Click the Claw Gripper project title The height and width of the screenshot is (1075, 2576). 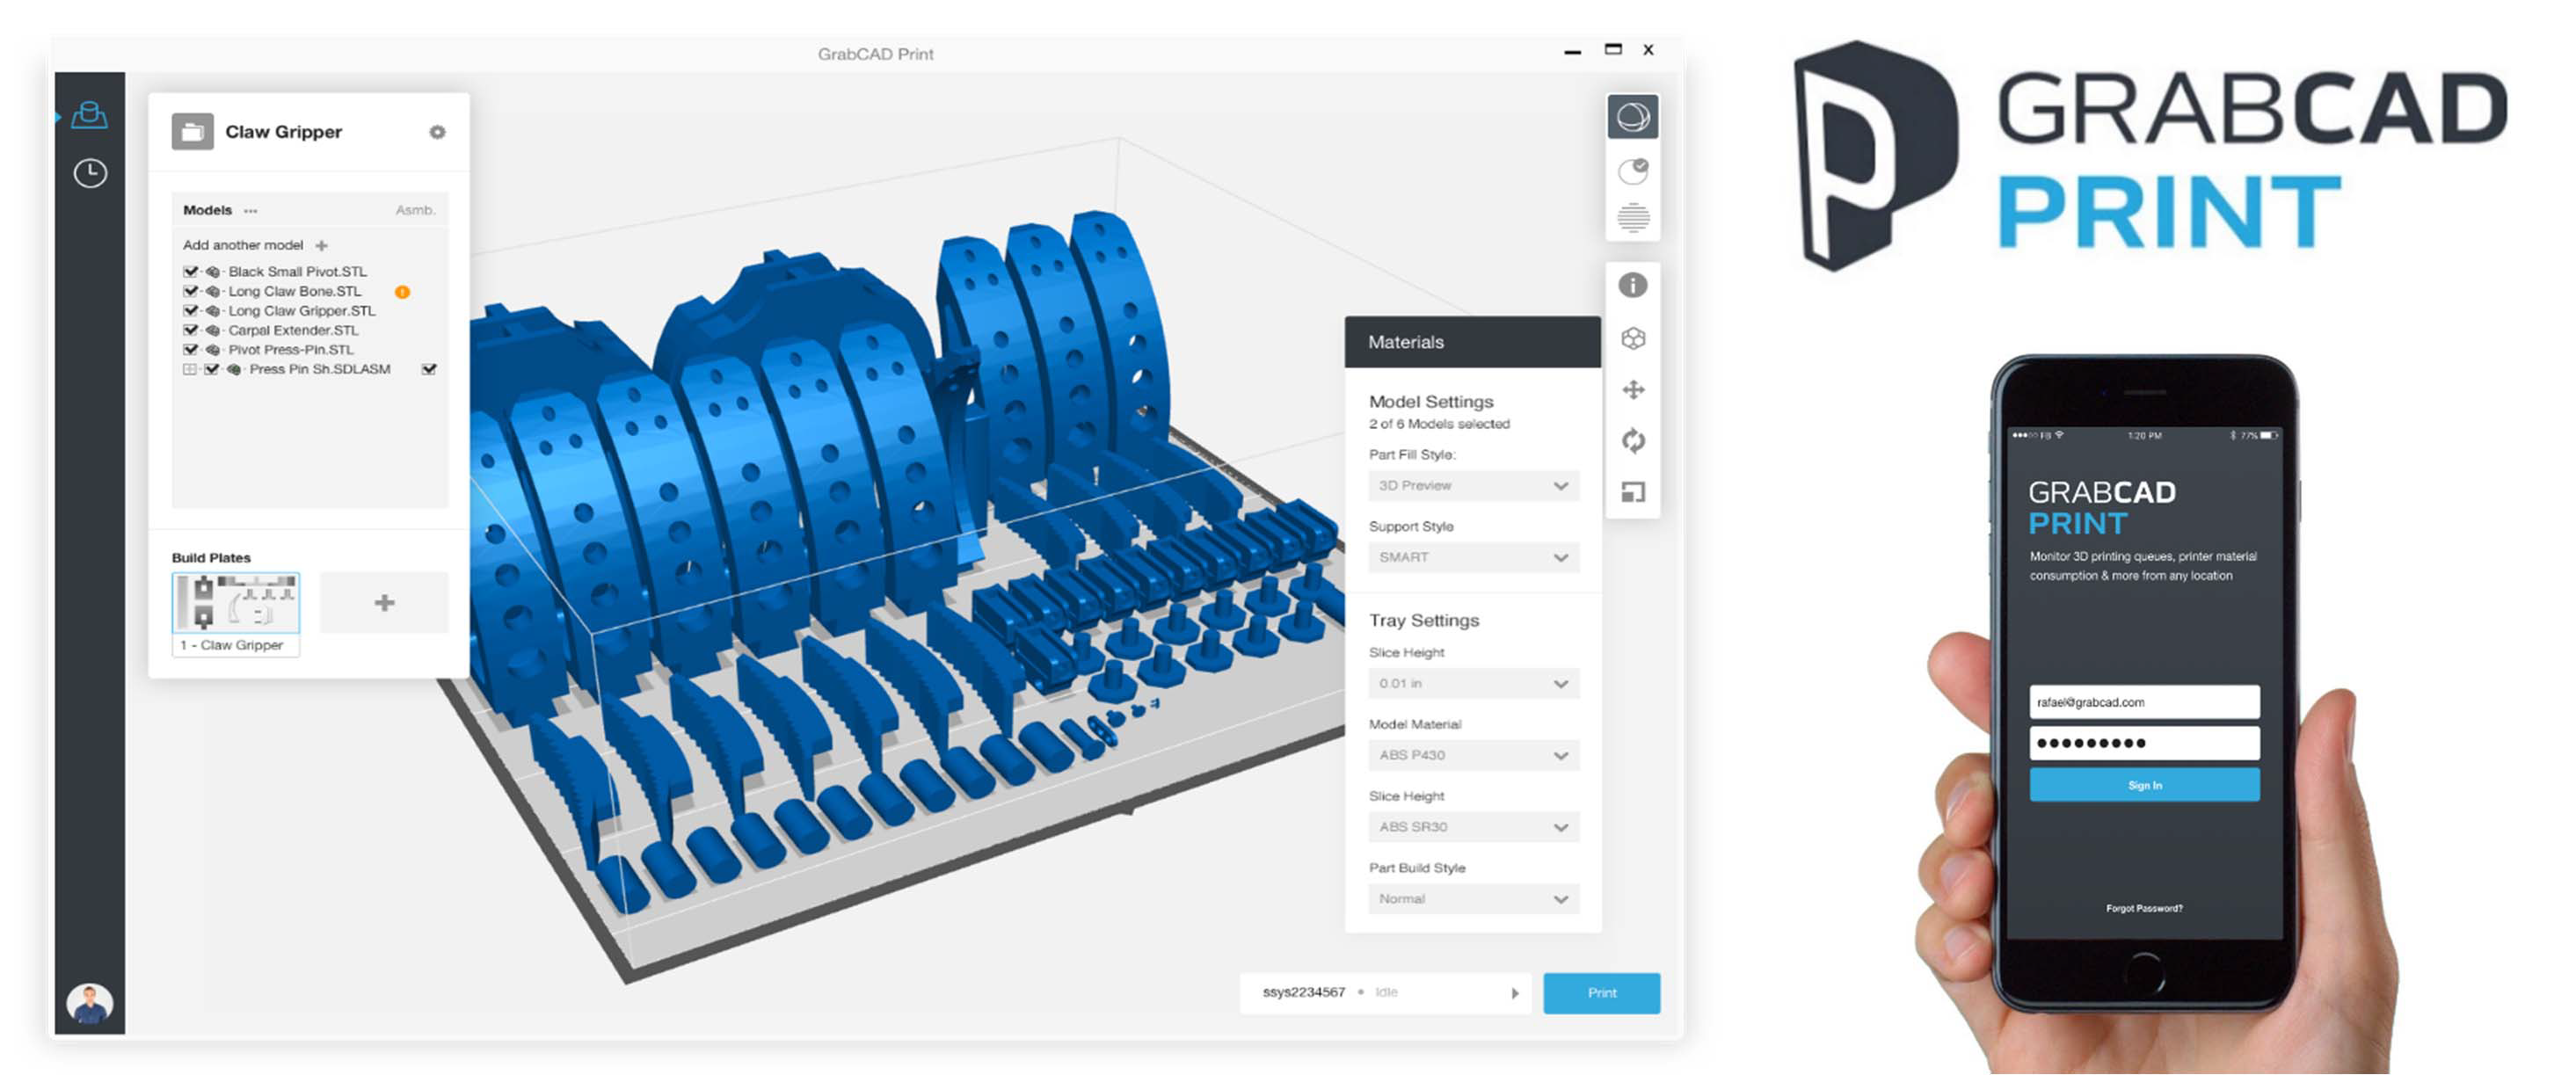pyautogui.click(x=283, y=132)
